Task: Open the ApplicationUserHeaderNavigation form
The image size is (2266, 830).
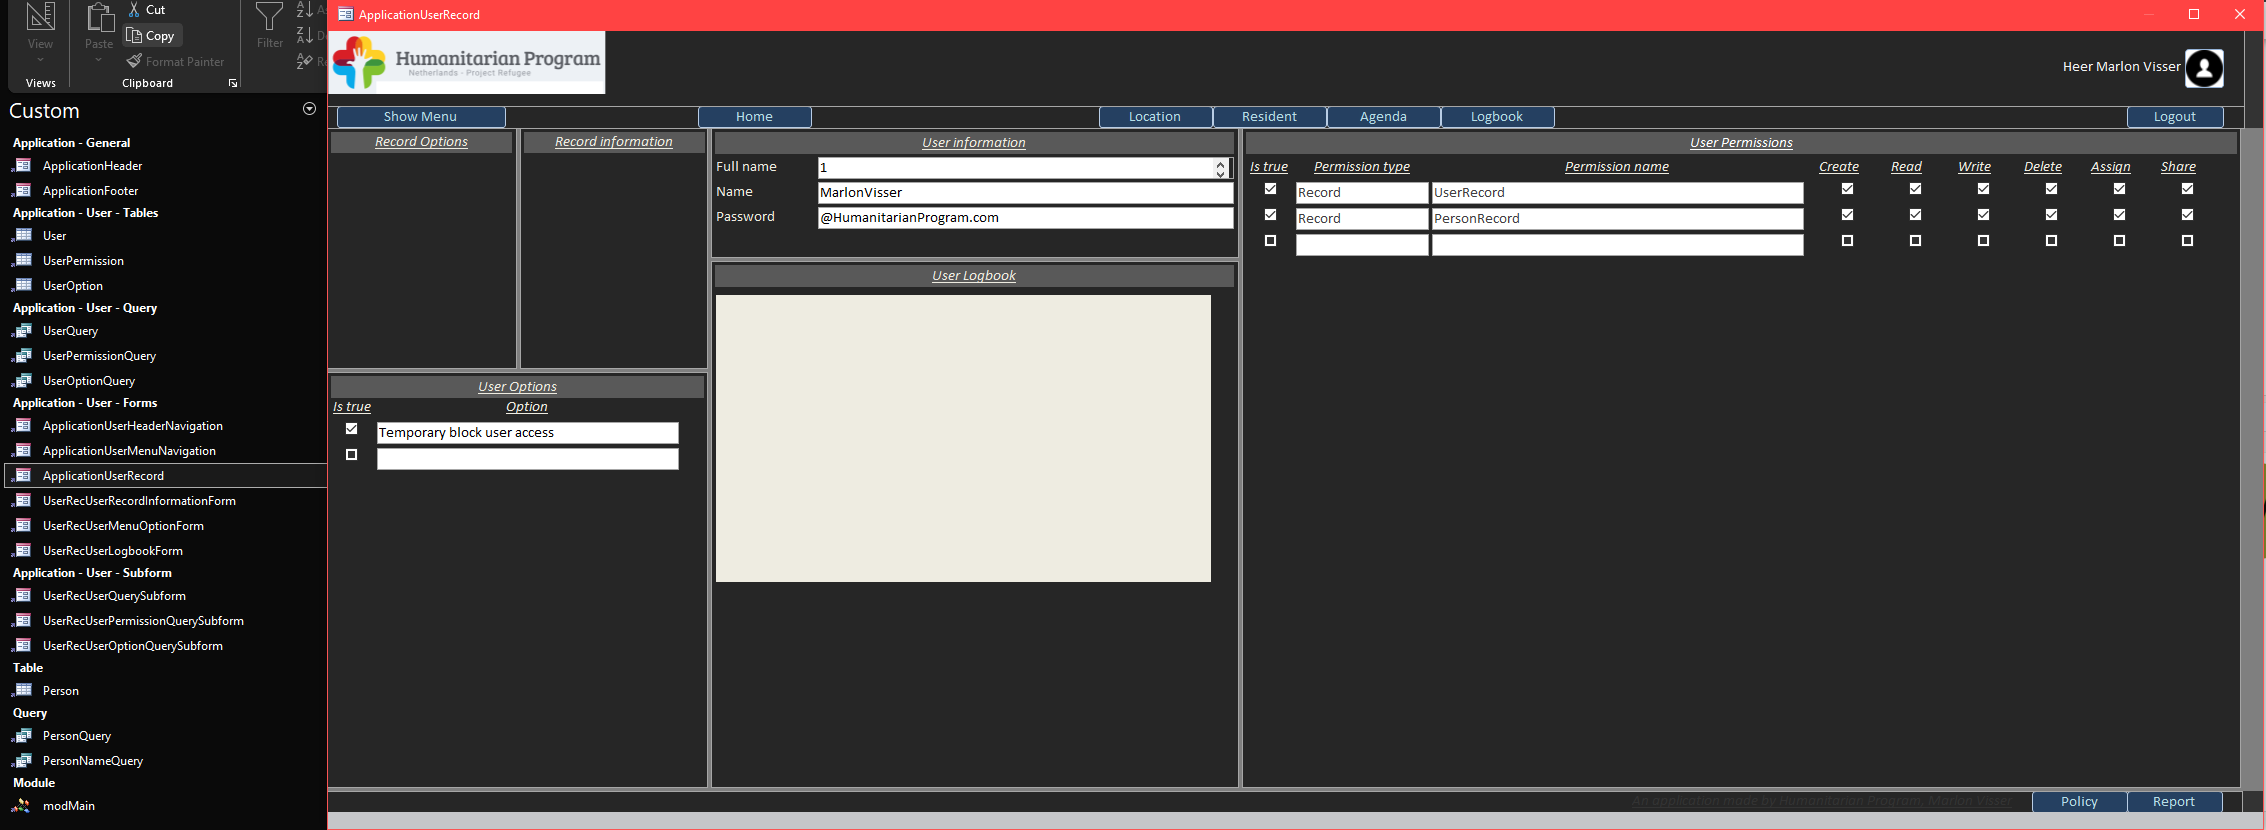Action: 132,426
